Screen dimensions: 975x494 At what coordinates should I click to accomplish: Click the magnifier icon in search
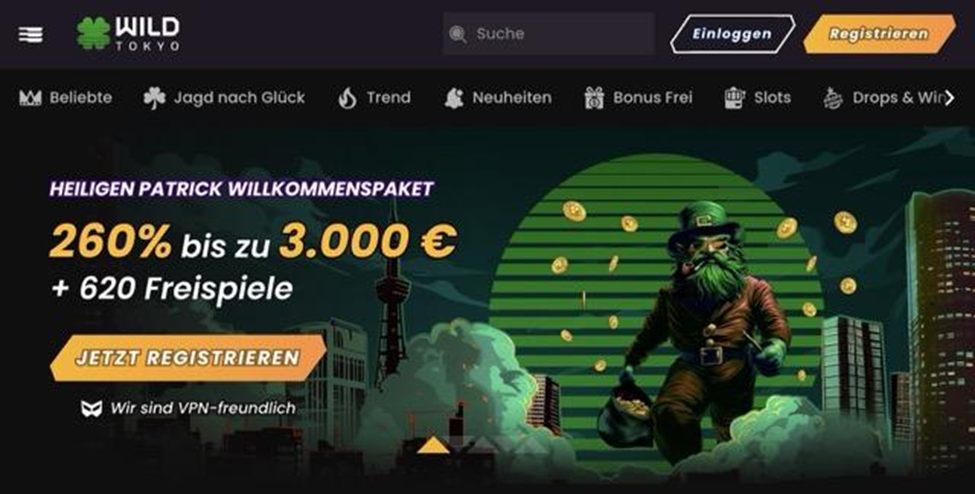point(458,34)
